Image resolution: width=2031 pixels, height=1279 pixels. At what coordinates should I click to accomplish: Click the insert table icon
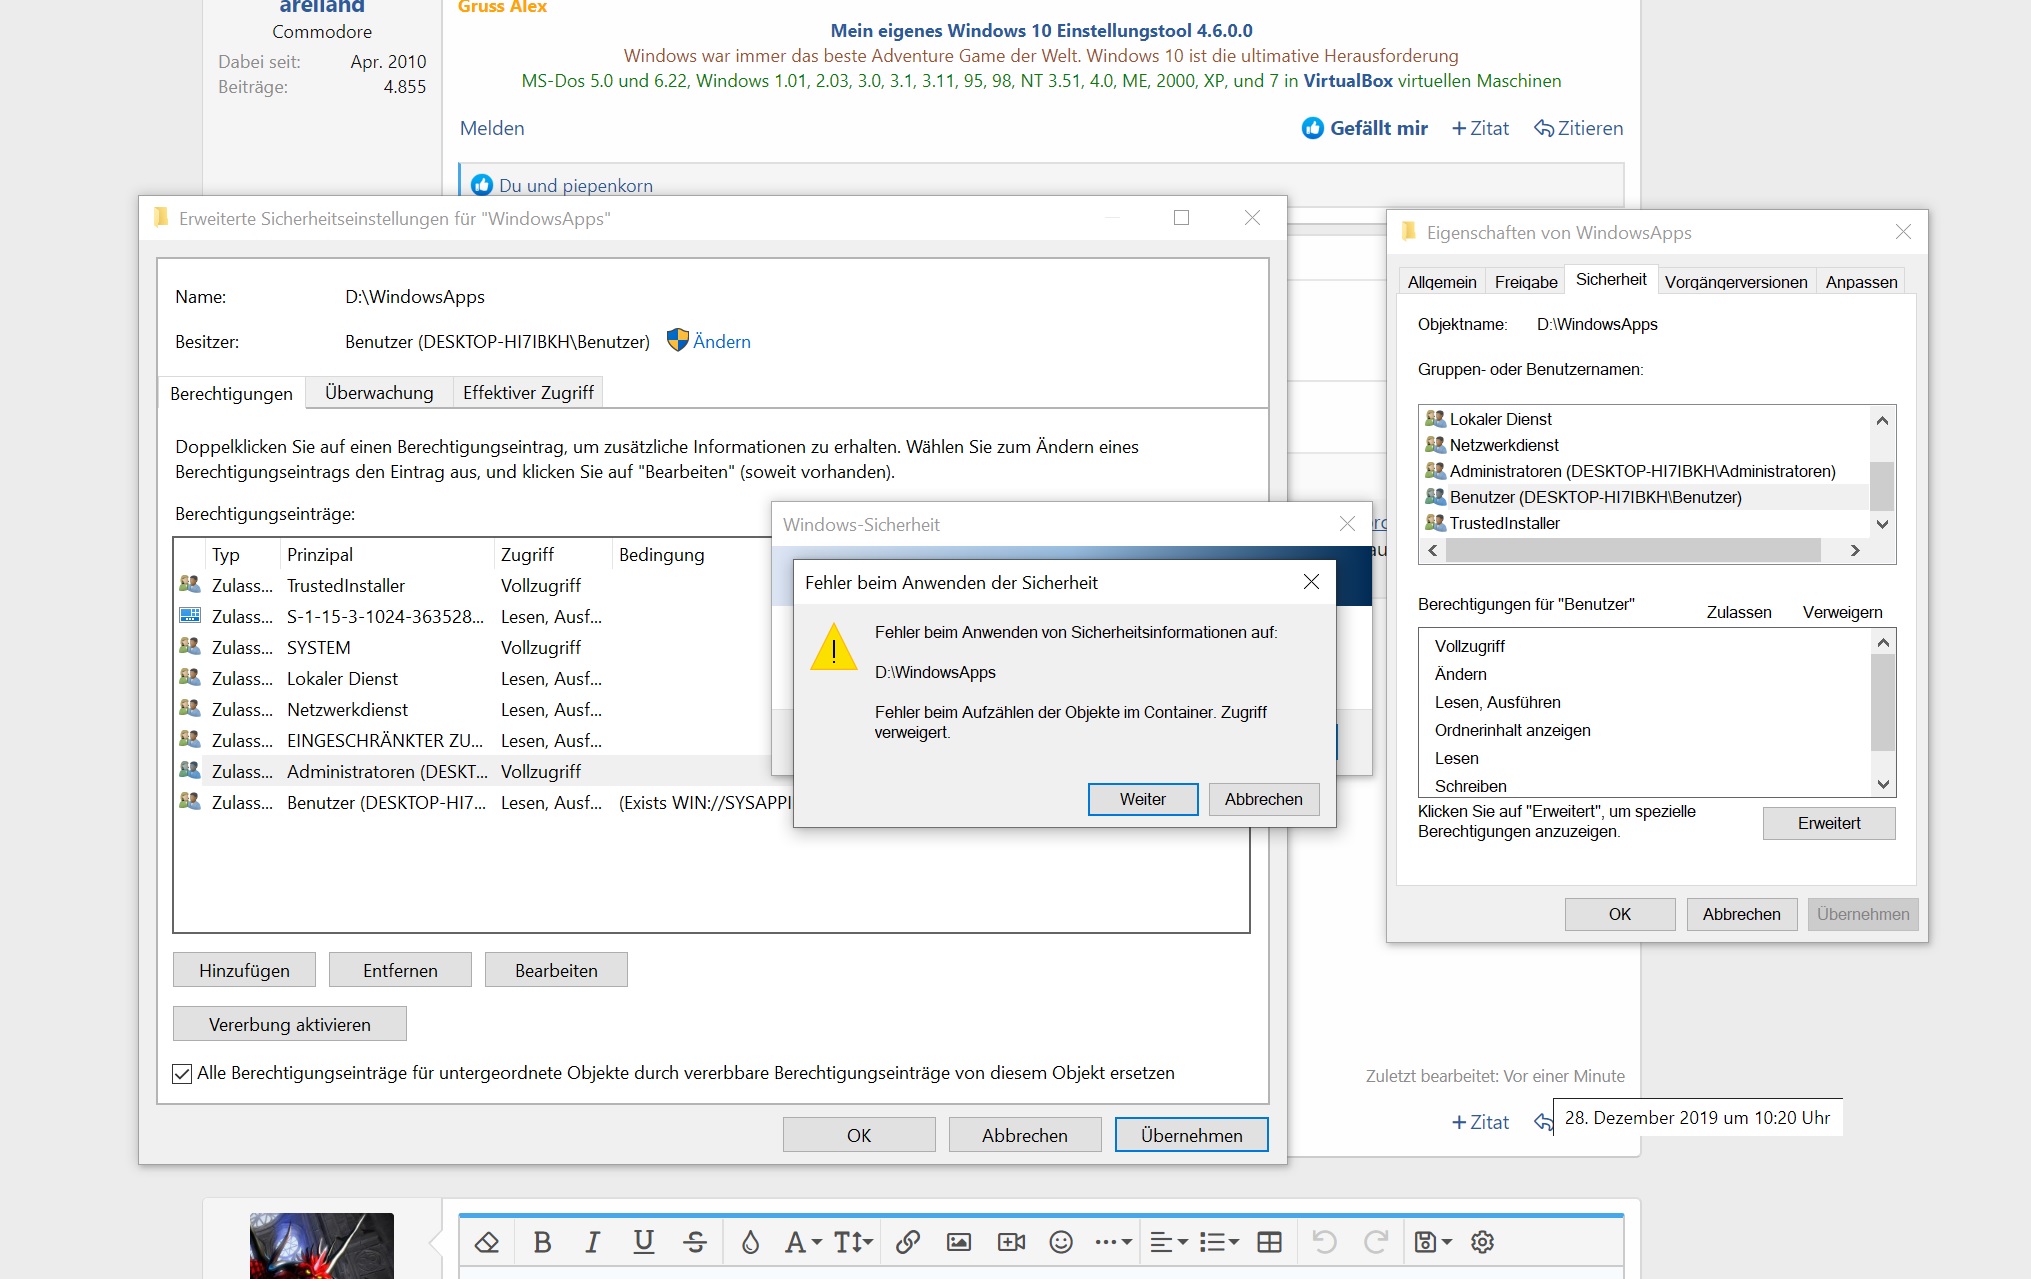(x=1269, y=1242)
